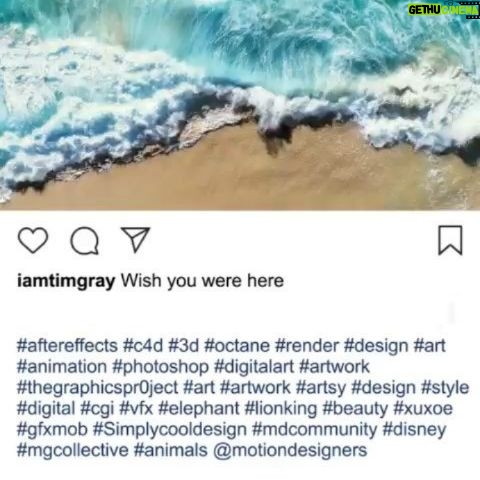Open the #octane hashtag
The image size is (480, 480).
237,345
